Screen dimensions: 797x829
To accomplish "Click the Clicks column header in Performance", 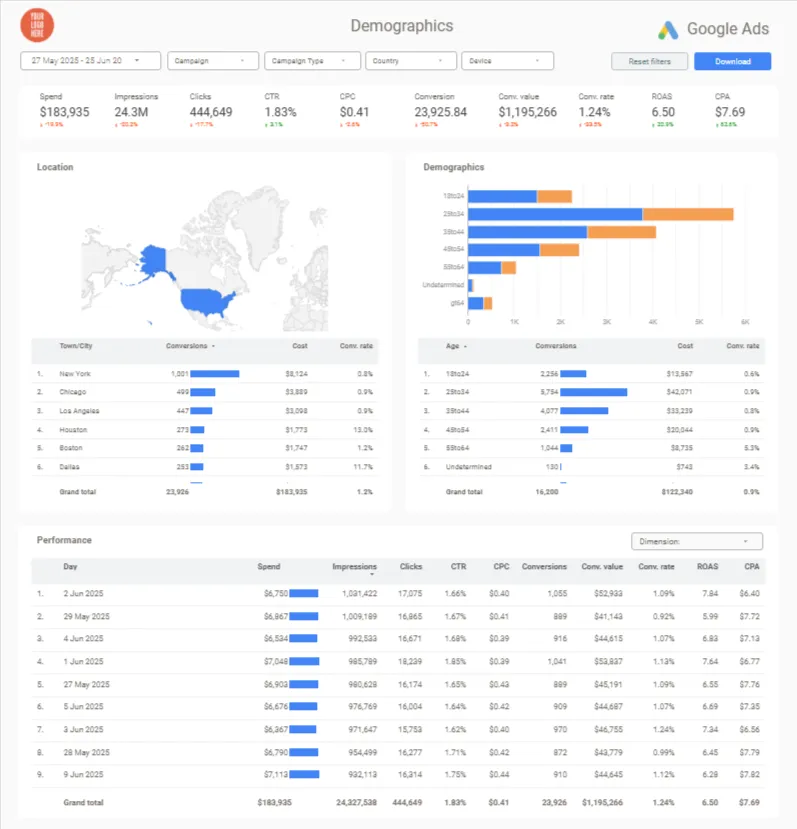I will pos(411,567).
